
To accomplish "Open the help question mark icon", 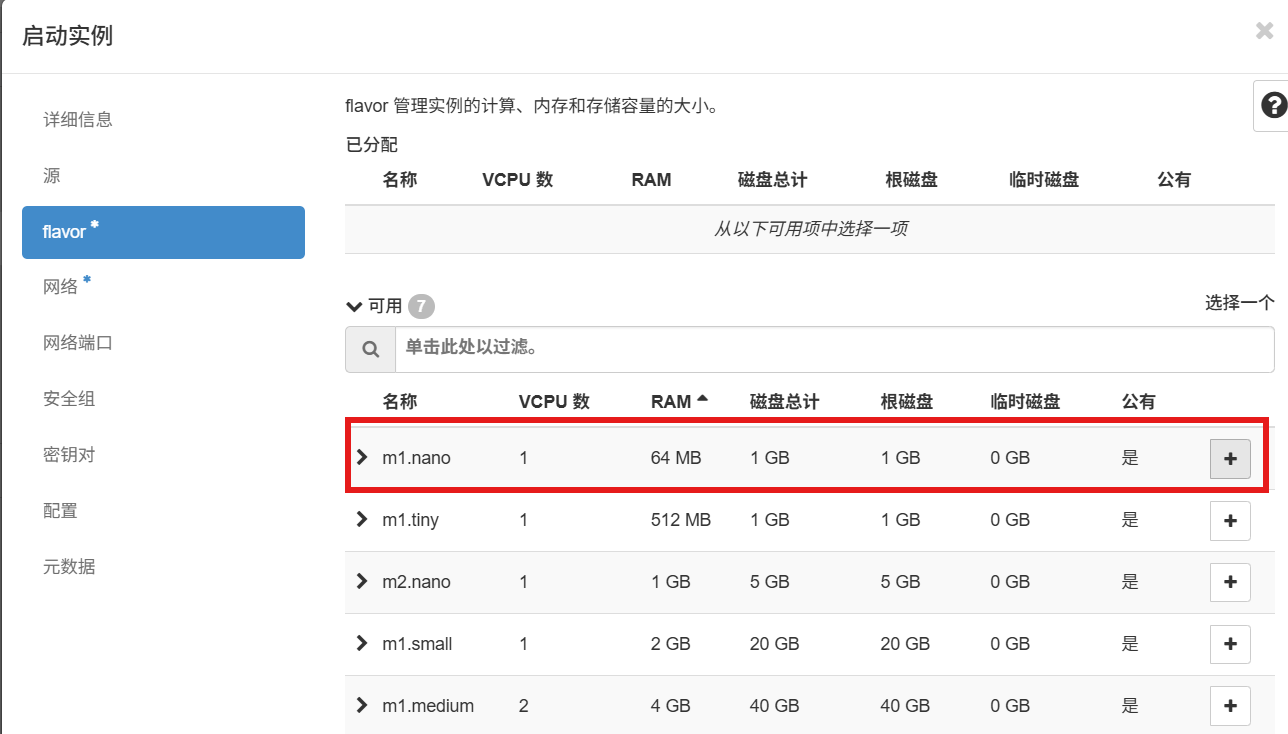I will pos(1273,105).
